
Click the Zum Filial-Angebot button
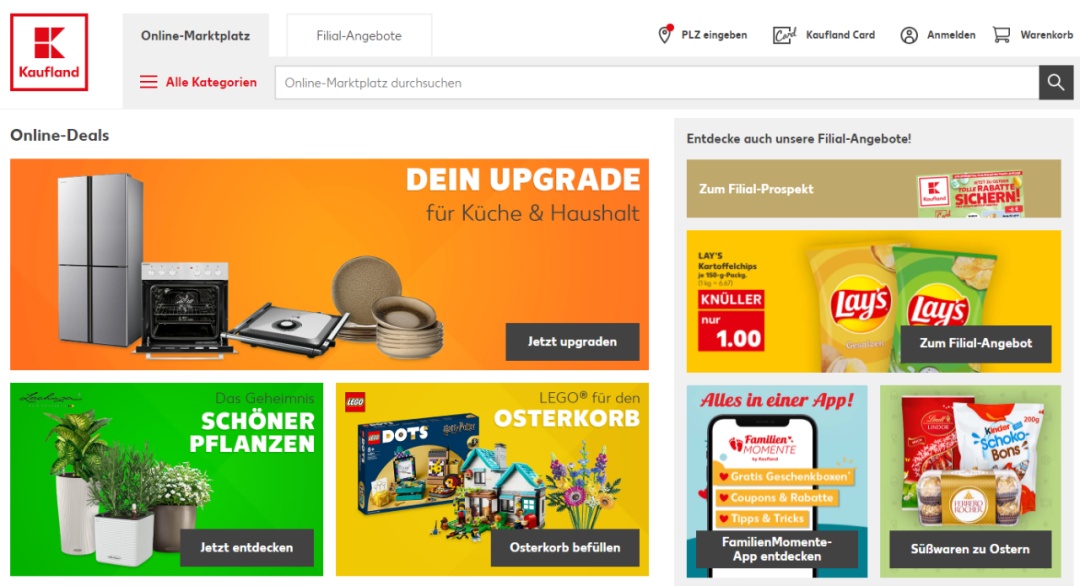pyautogui.click(x=976, y=343)
